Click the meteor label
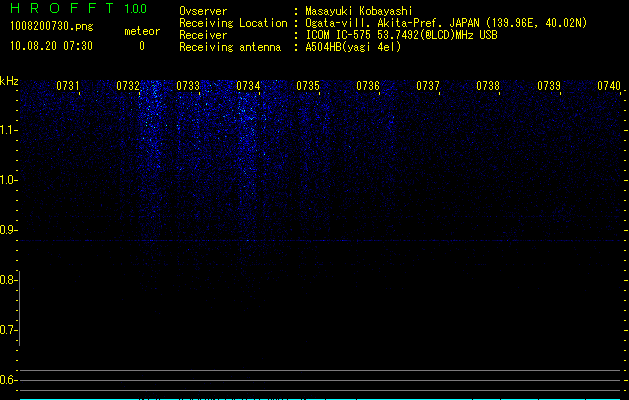 142,31
